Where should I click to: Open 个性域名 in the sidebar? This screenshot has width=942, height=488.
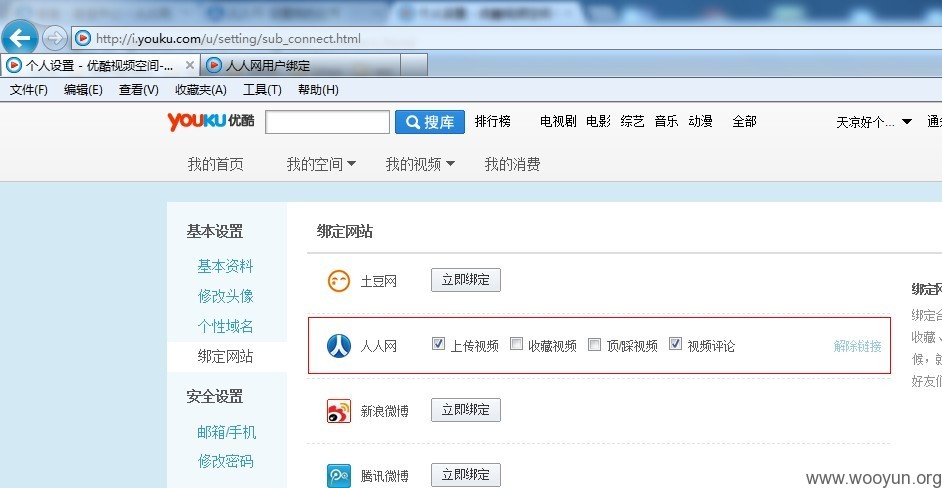click(225, 326)
